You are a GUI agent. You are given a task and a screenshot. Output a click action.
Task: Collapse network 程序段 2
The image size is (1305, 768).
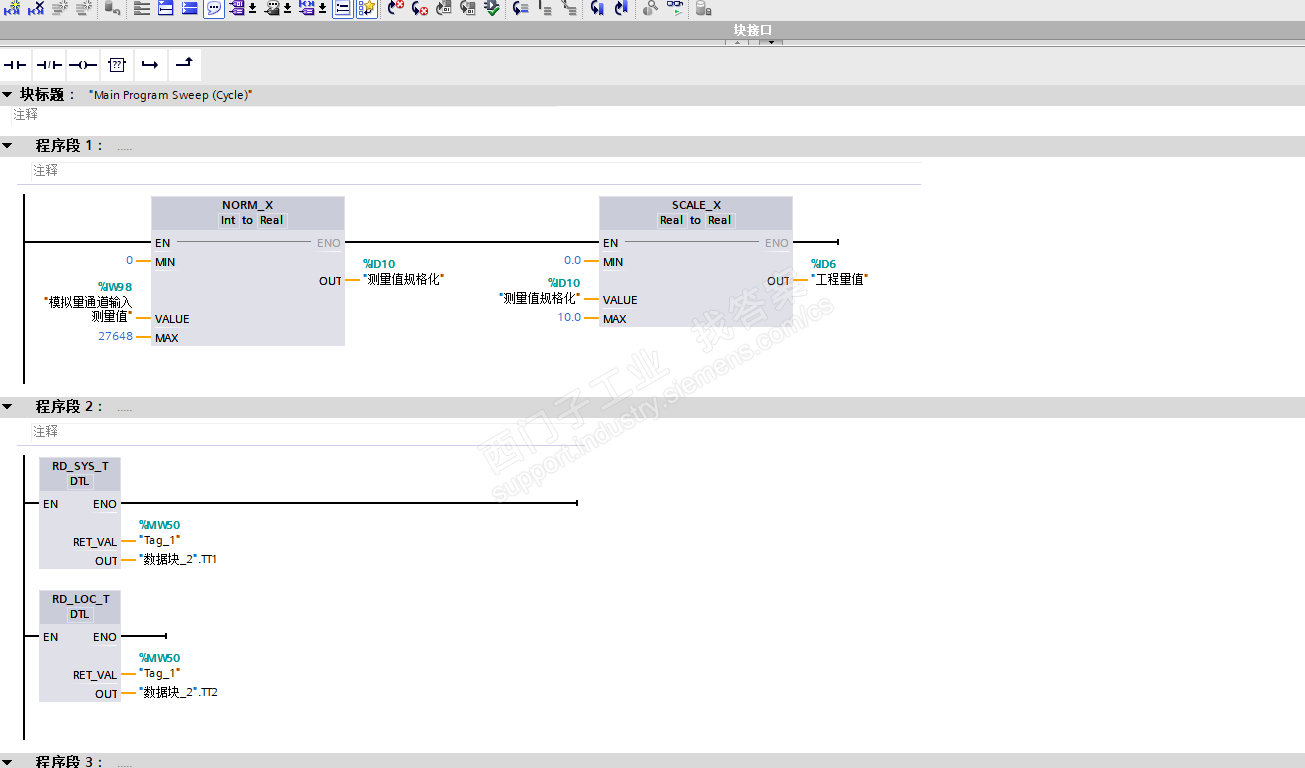[x=7, y=407]
